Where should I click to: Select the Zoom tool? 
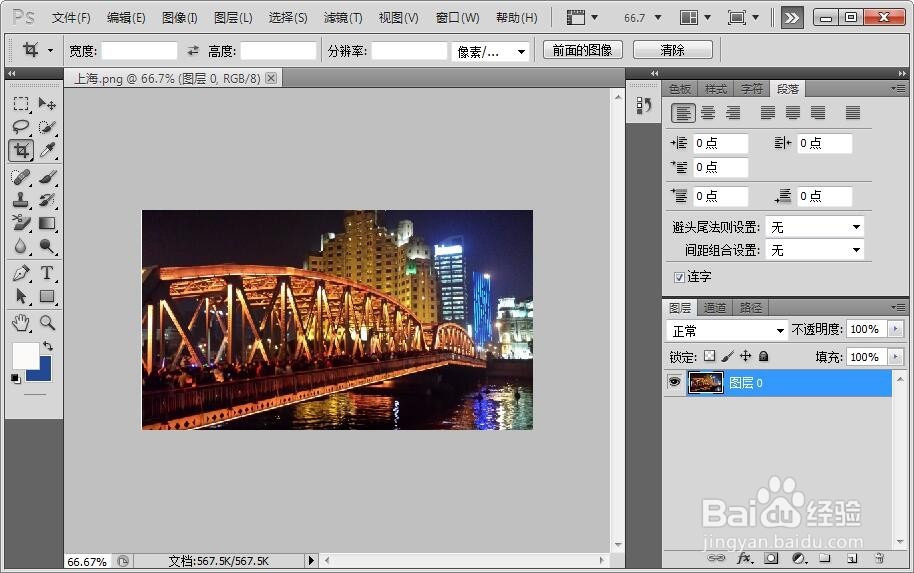(x=47, y=322)
